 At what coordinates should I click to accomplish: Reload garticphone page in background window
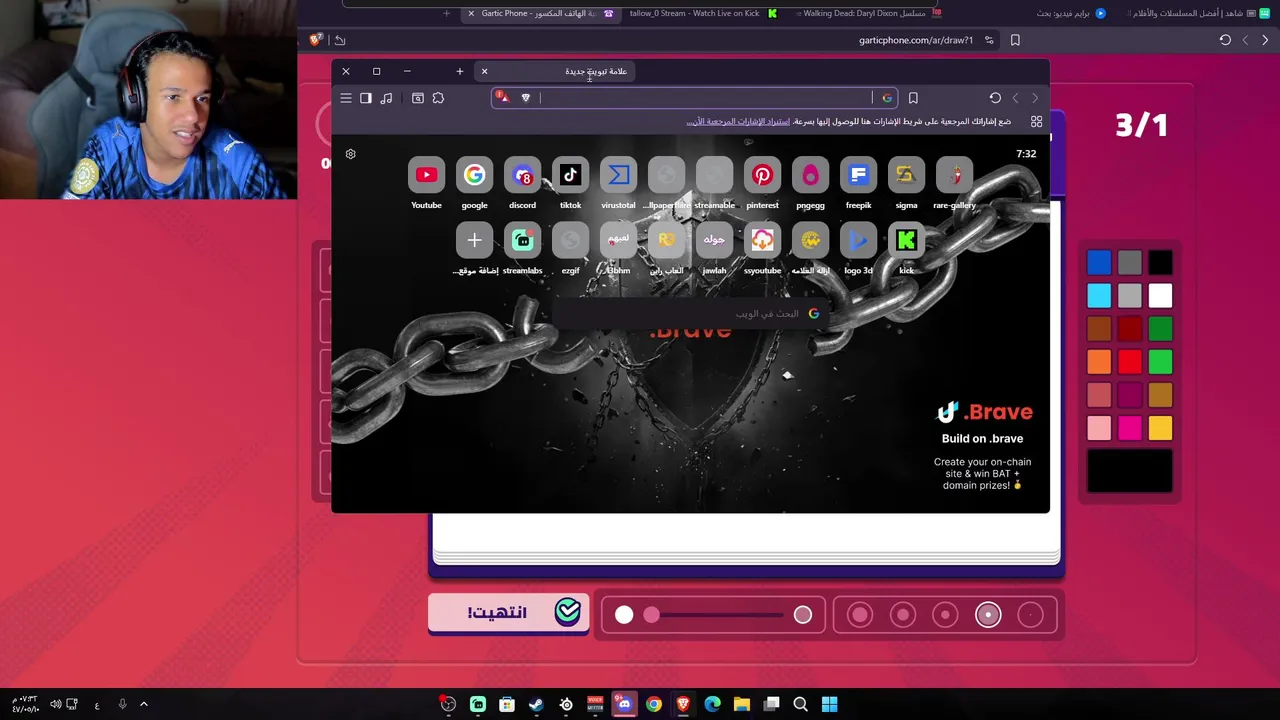click(1225, 40)
